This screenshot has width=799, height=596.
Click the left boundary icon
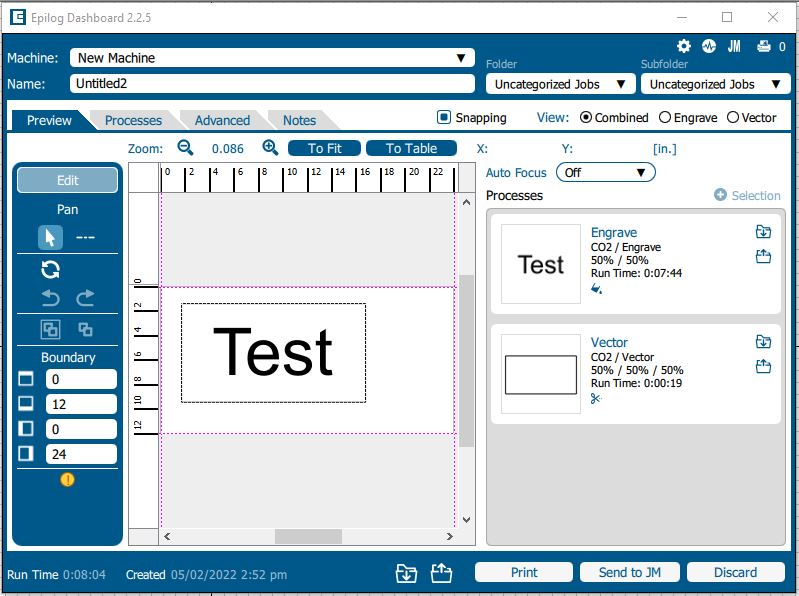point(26,428)
